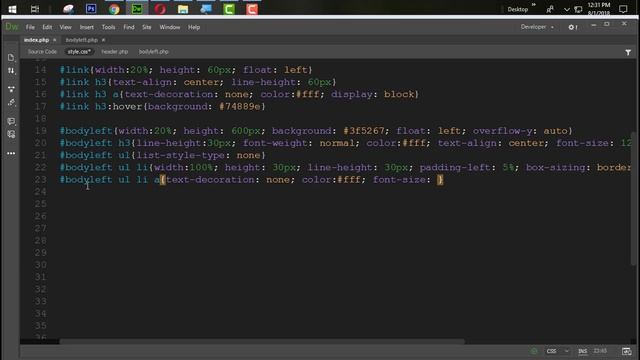Click the Dreamweaver taskbar icon
The height and width of the screenshot is (360, 640).
(137, 9)
